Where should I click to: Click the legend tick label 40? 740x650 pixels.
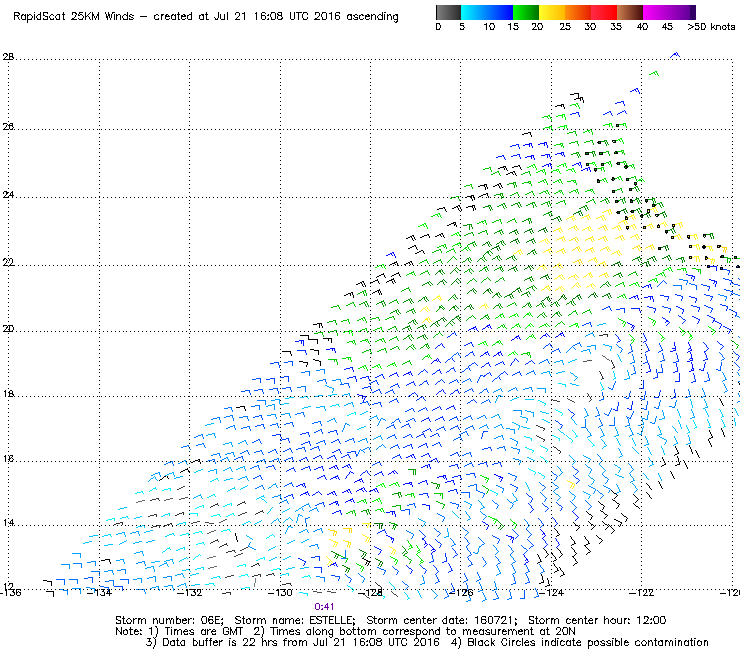click(642, 27)
